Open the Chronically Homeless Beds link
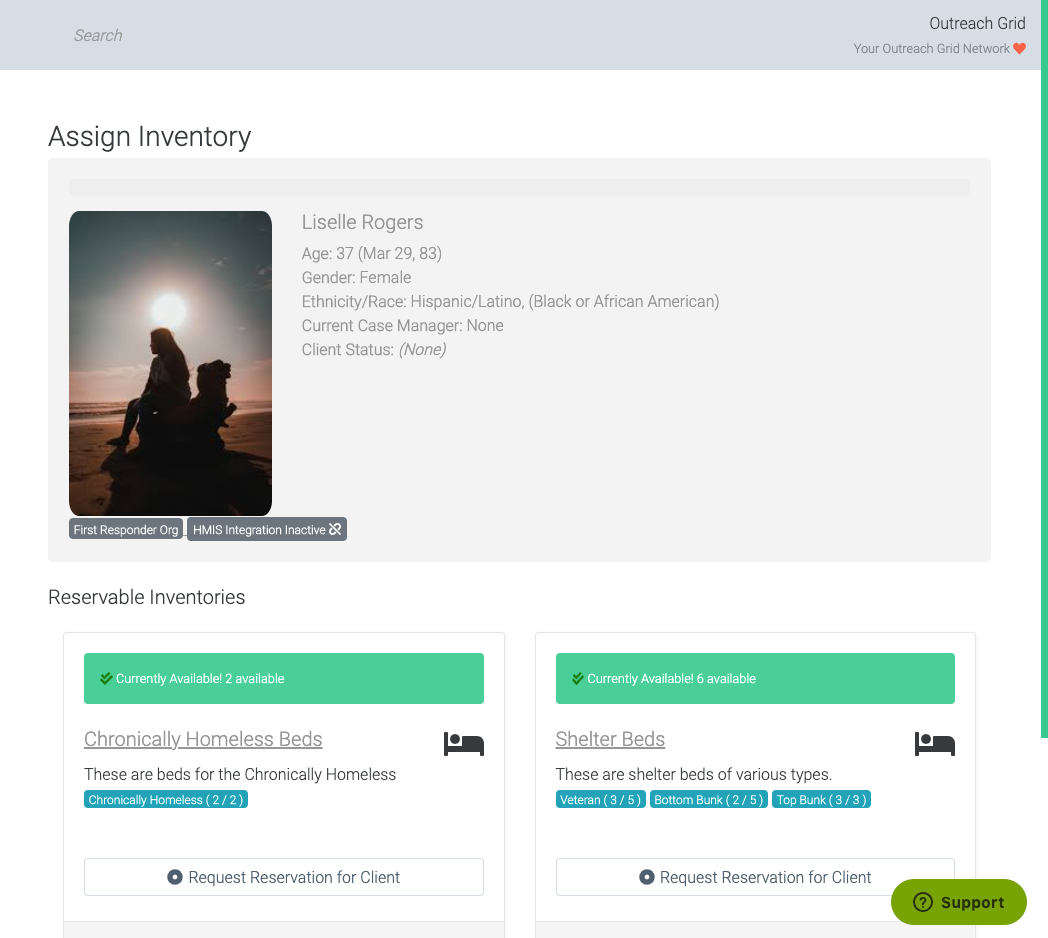This screenshot has width=1048, height=938. (203, 739)
